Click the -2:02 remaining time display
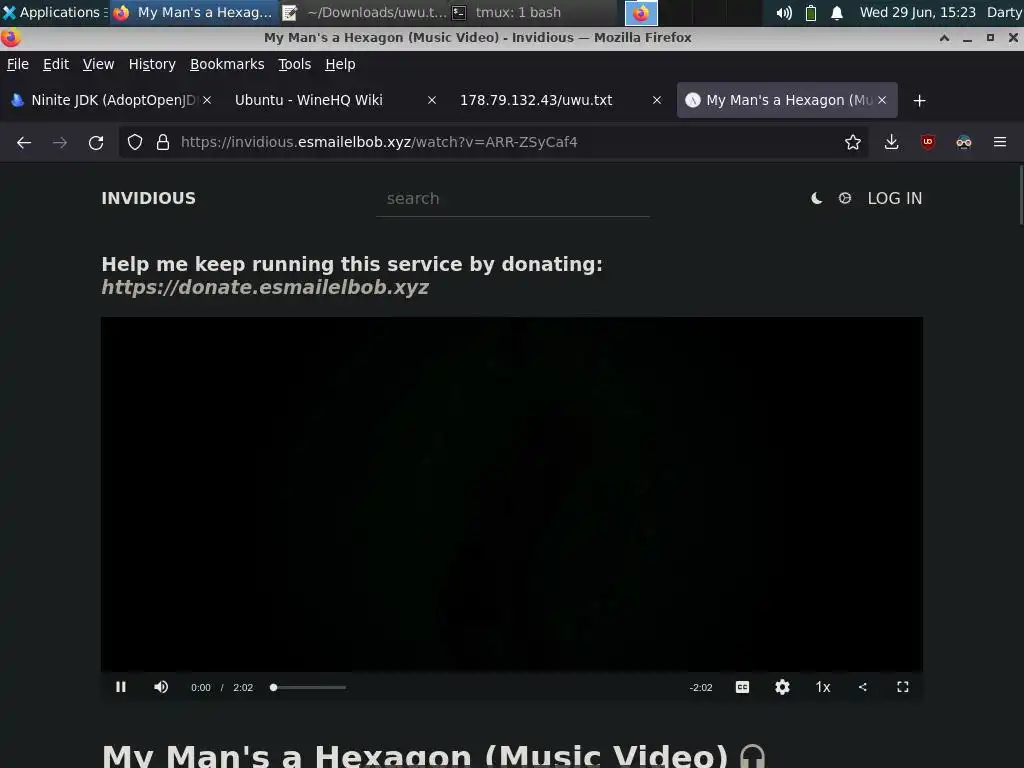 (x=701, y=688)
